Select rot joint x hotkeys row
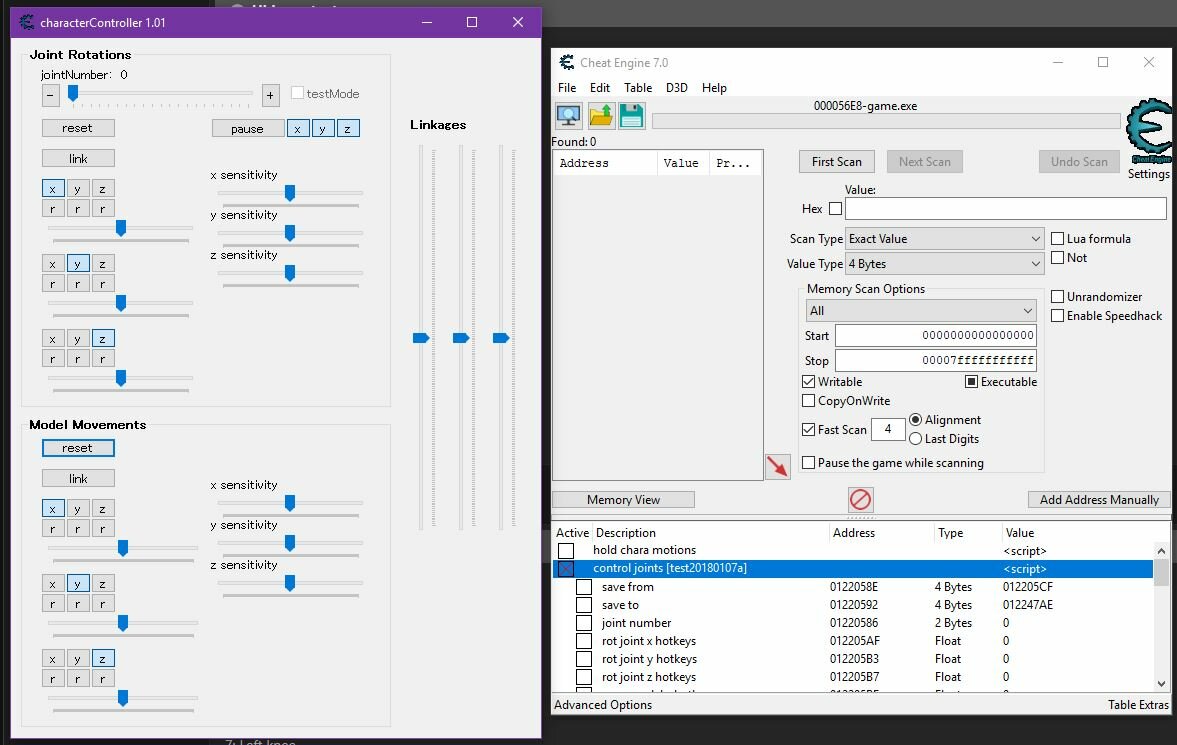 coord(853,641)
